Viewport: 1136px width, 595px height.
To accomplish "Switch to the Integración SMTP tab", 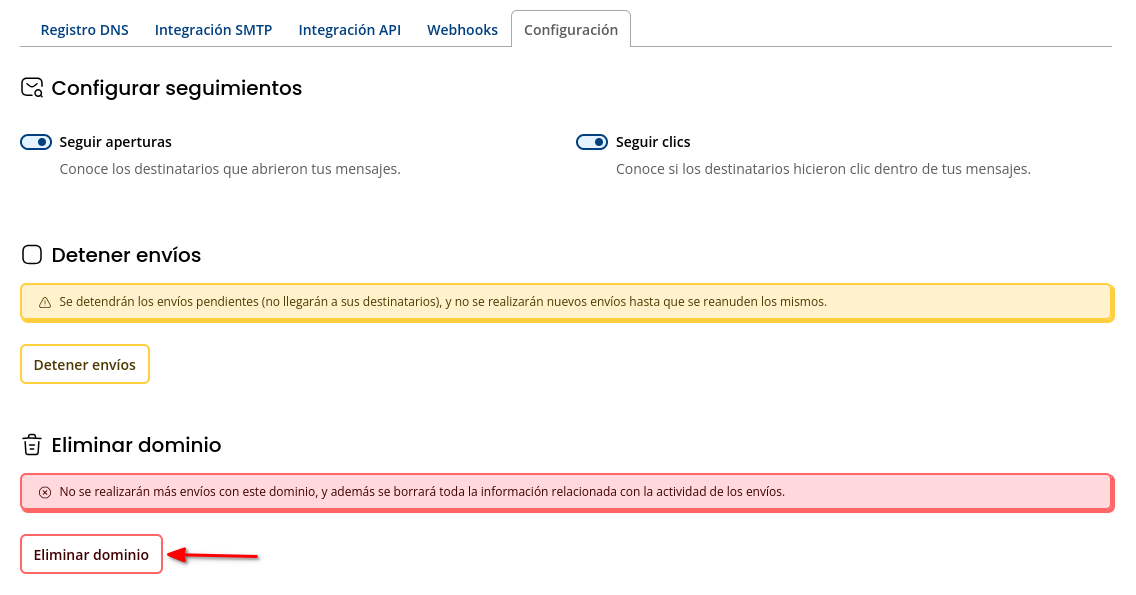I will [213, 30].
